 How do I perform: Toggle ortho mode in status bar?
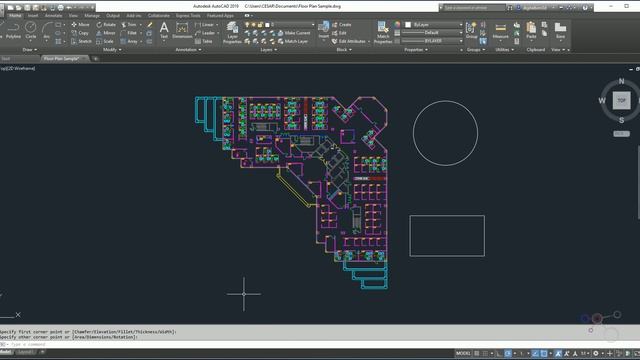point(499,353)
